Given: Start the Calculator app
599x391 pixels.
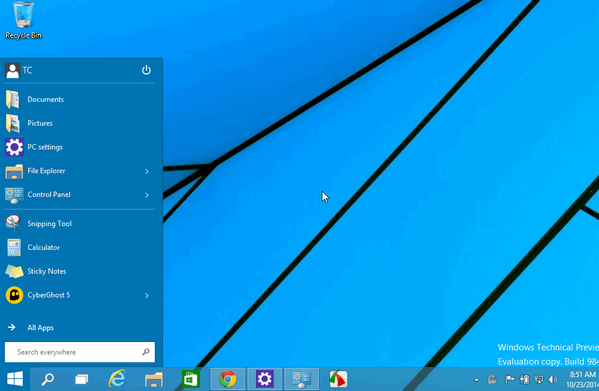Looking at the screenshot, I should [x=79, y=247].
